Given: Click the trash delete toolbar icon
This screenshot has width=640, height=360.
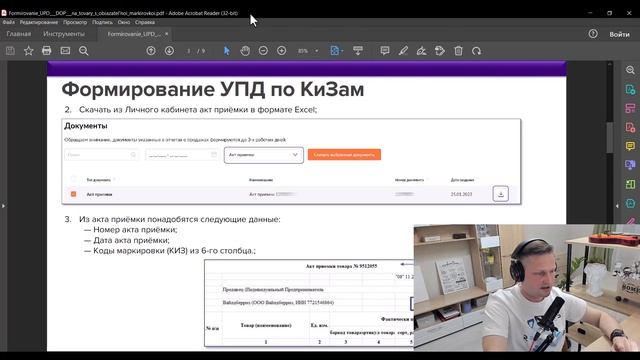Looking at the screenshot, I should coord(458,51).
